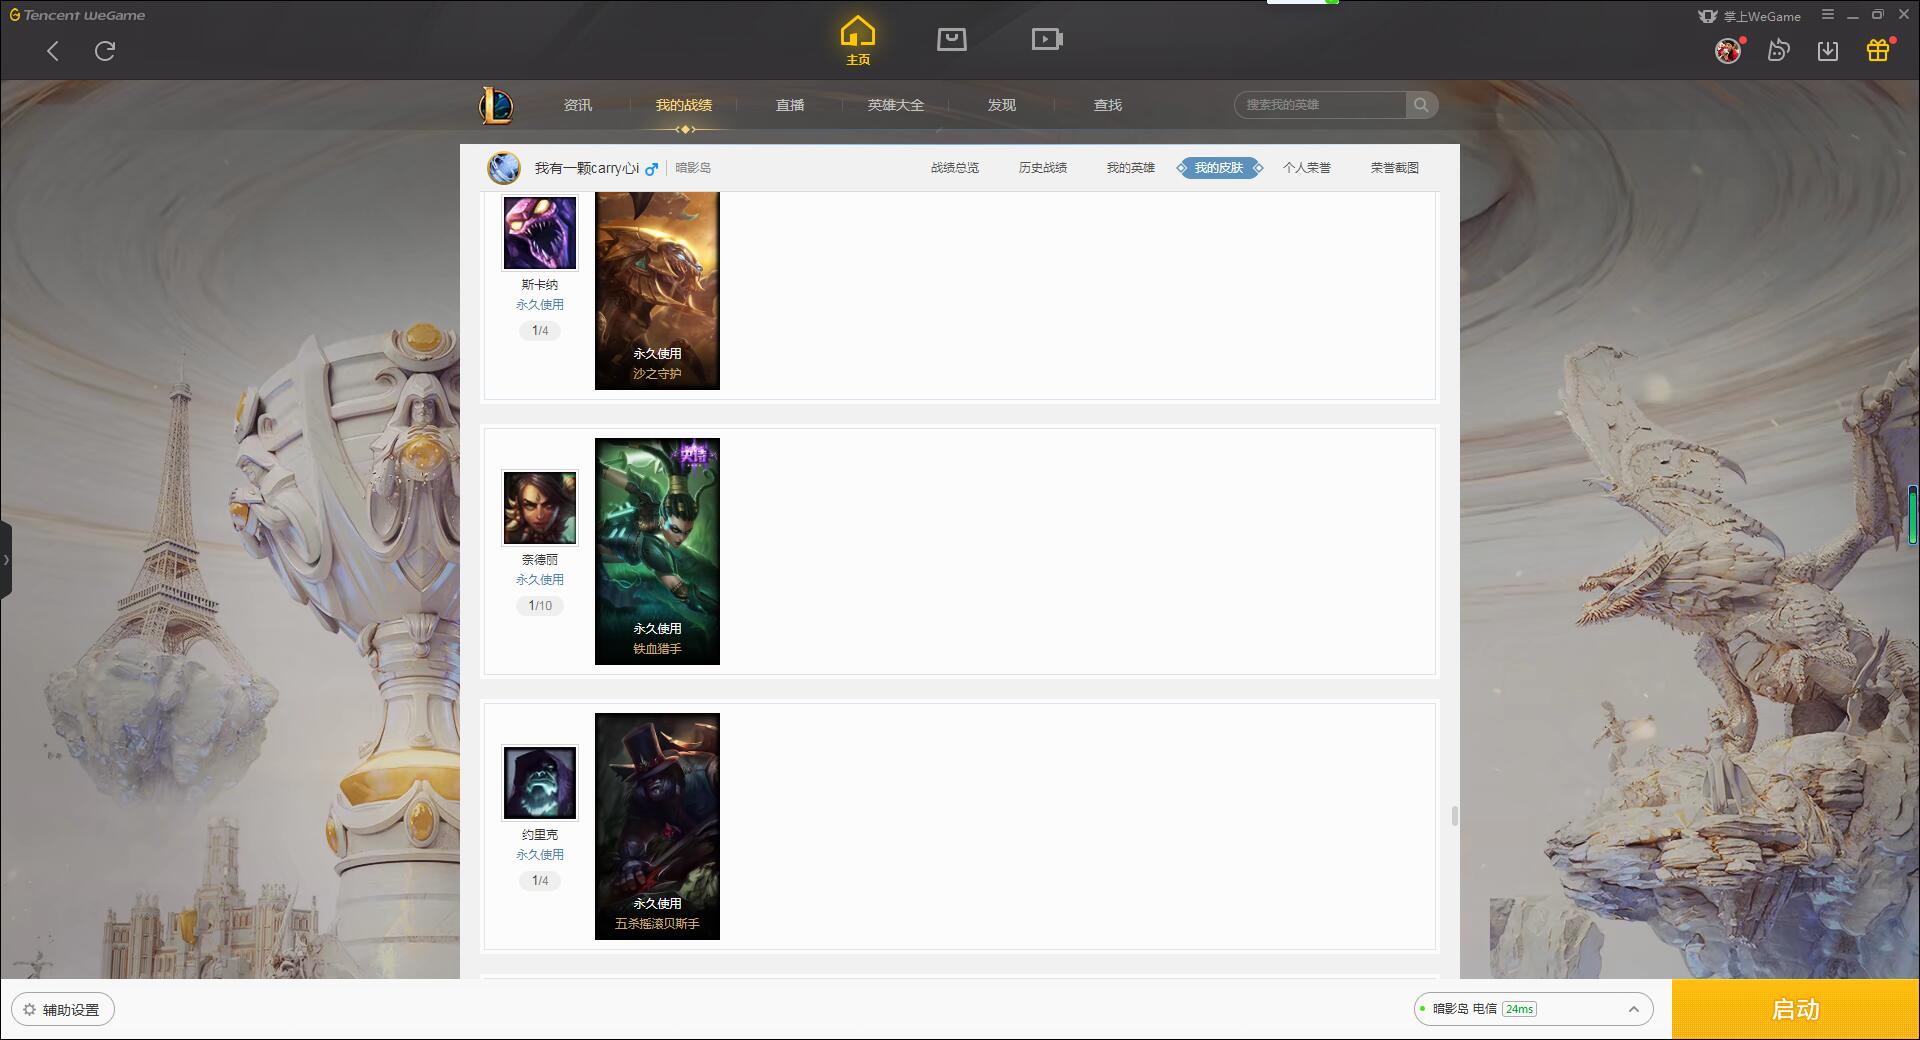Click 永久使用 under 斯卡纳
This screenshot has width=1920, height=1040.
click(x=540, y=305)
